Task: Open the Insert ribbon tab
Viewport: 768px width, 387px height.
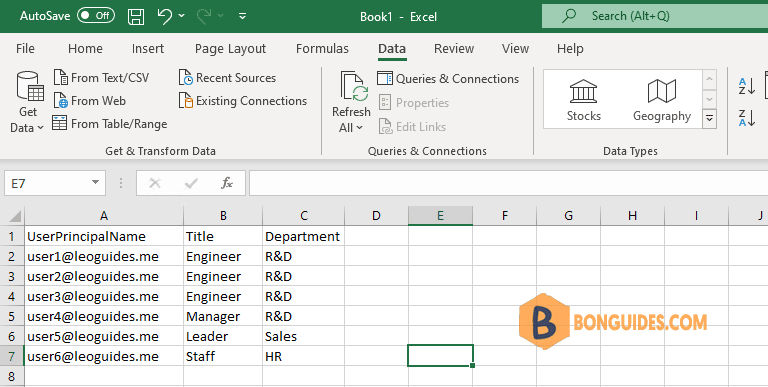Action: (x=148, y=48)
